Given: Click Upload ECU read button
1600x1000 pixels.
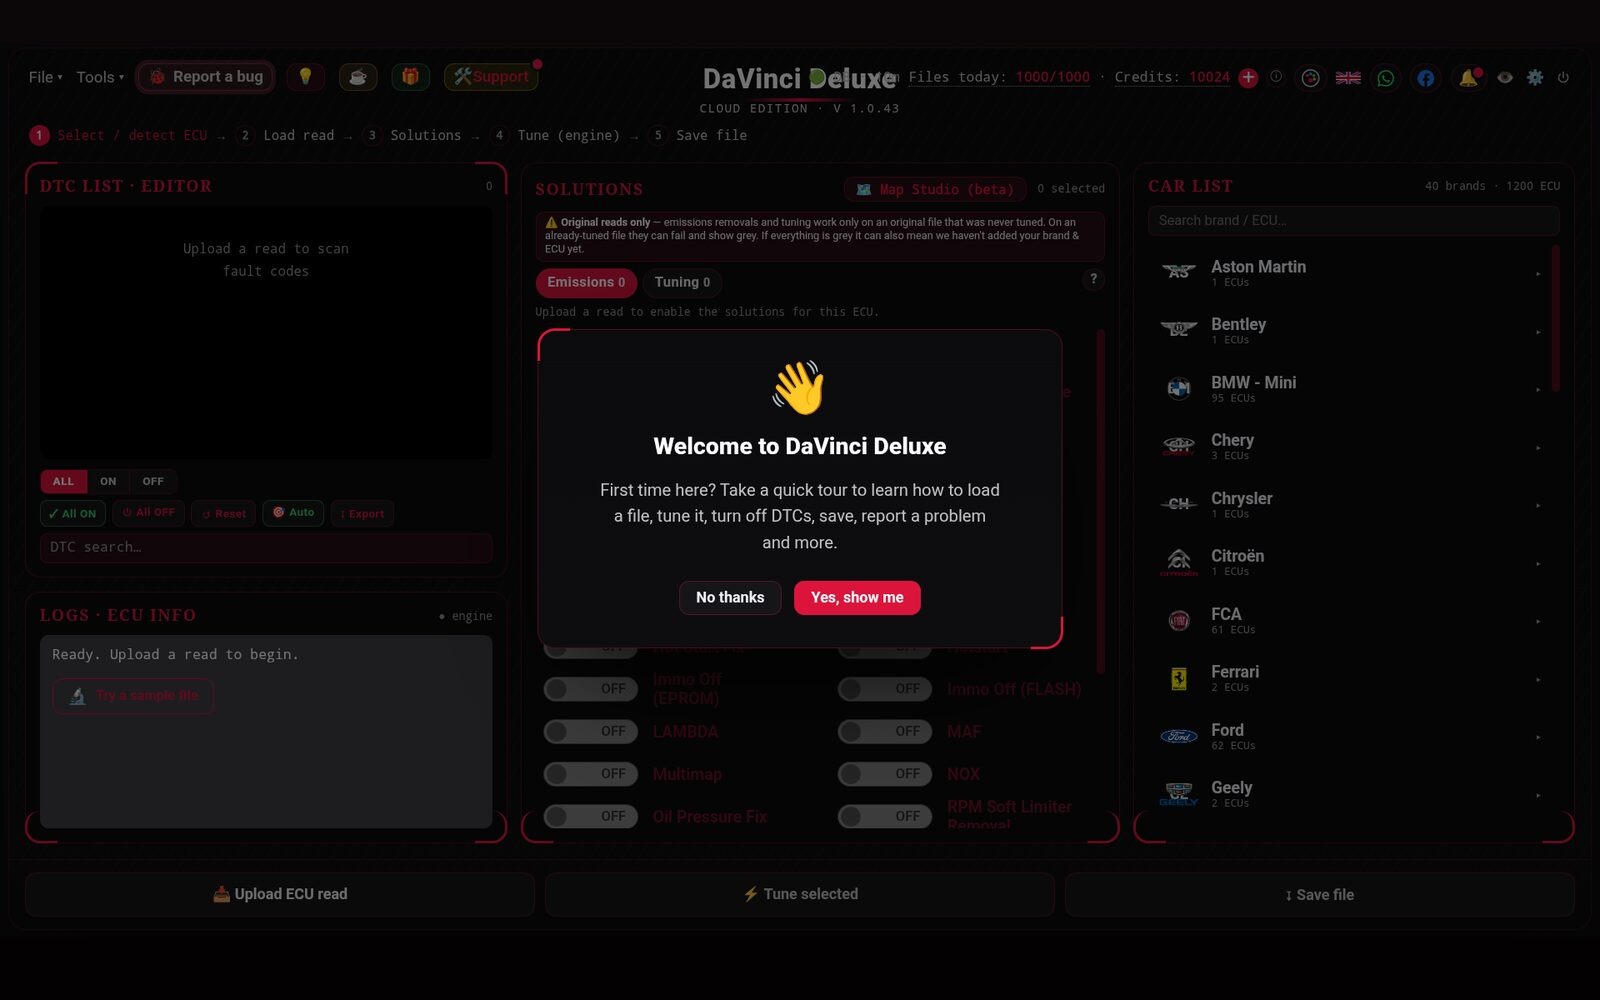Looking at the screenshot, I should coord(280,894).
